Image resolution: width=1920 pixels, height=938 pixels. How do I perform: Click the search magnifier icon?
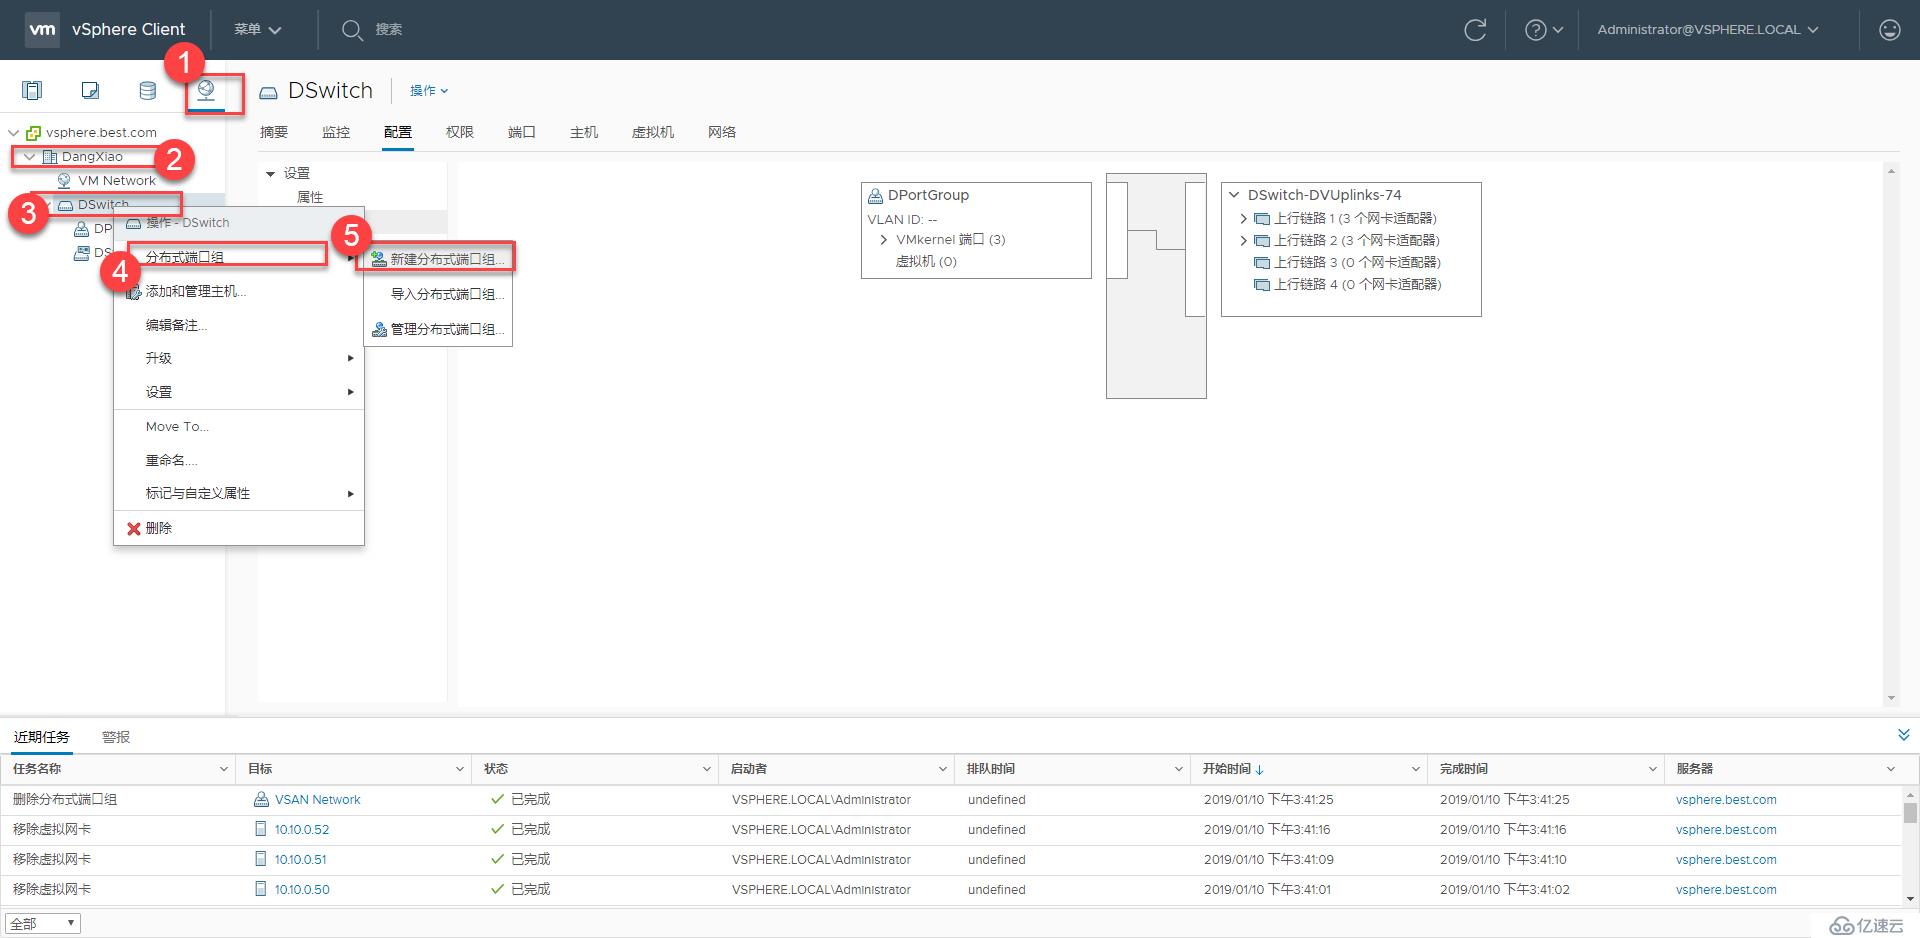coord(352,30)
